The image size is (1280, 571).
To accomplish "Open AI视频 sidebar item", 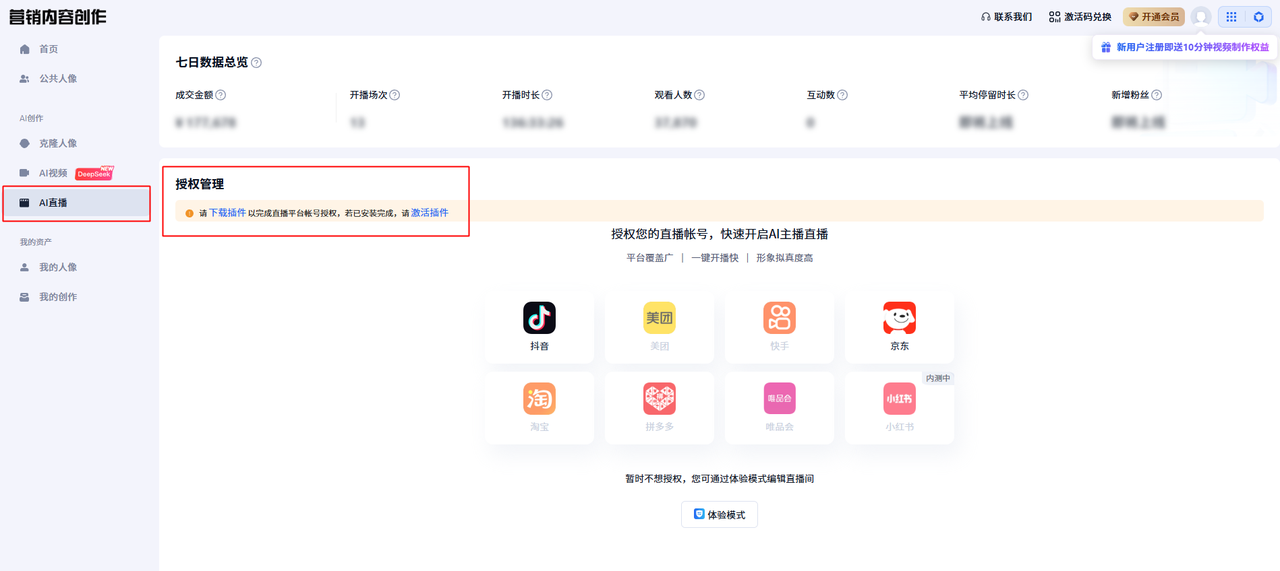I will (53, 173).
